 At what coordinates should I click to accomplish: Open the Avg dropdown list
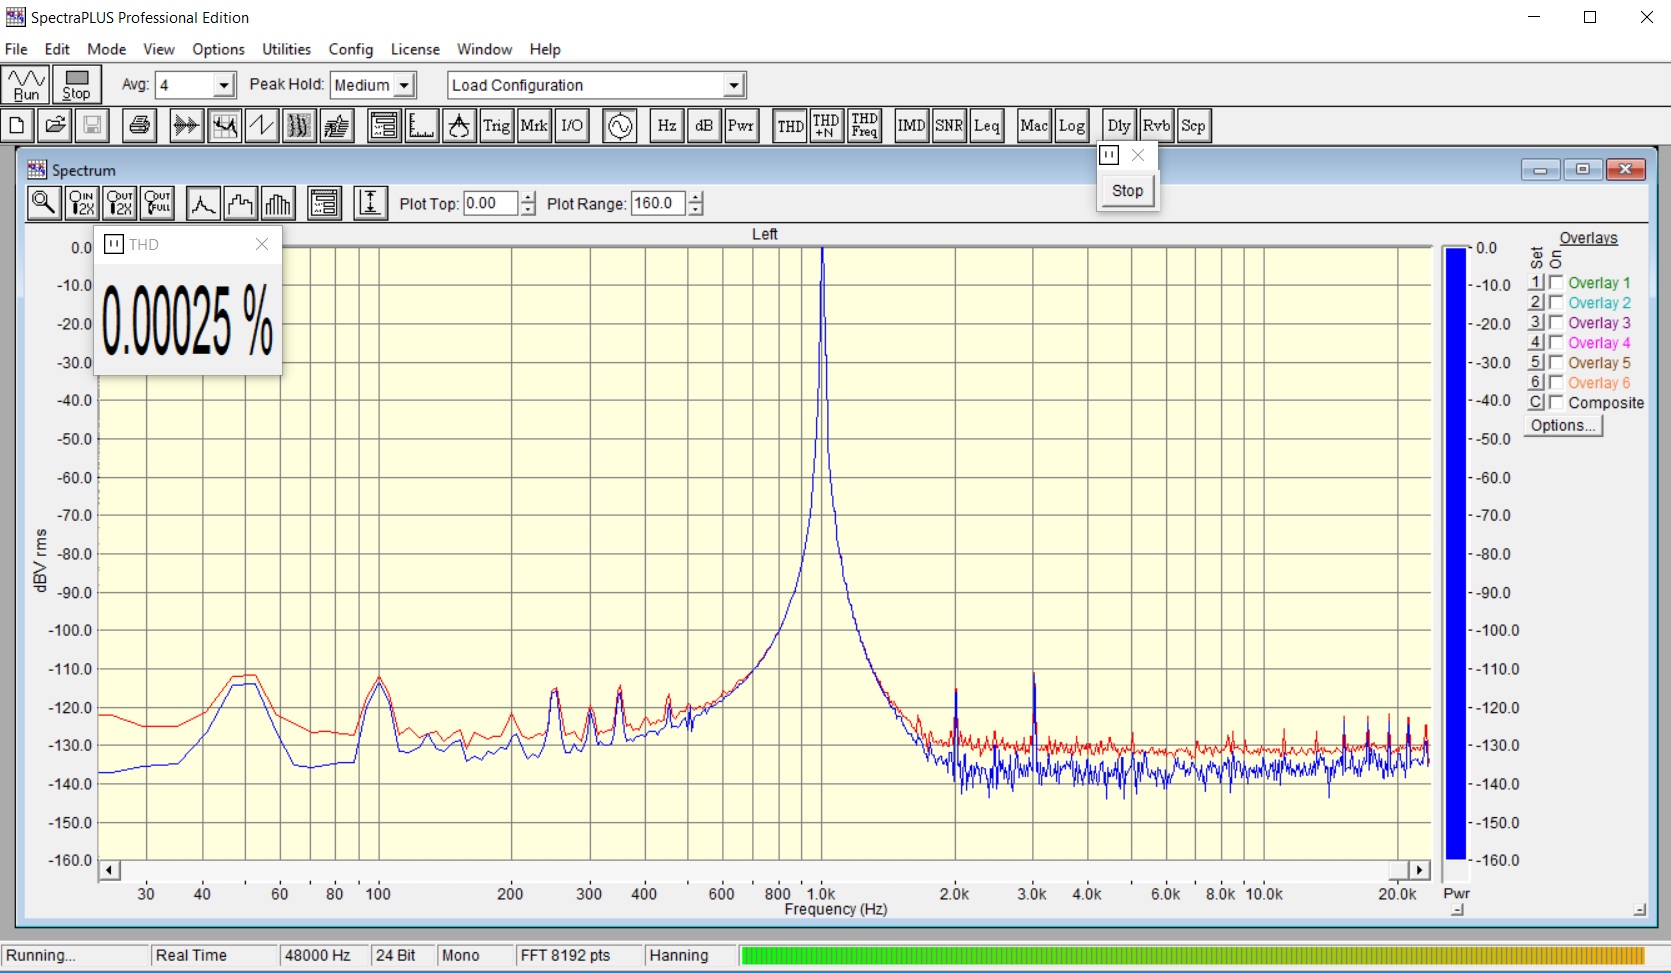225,86
